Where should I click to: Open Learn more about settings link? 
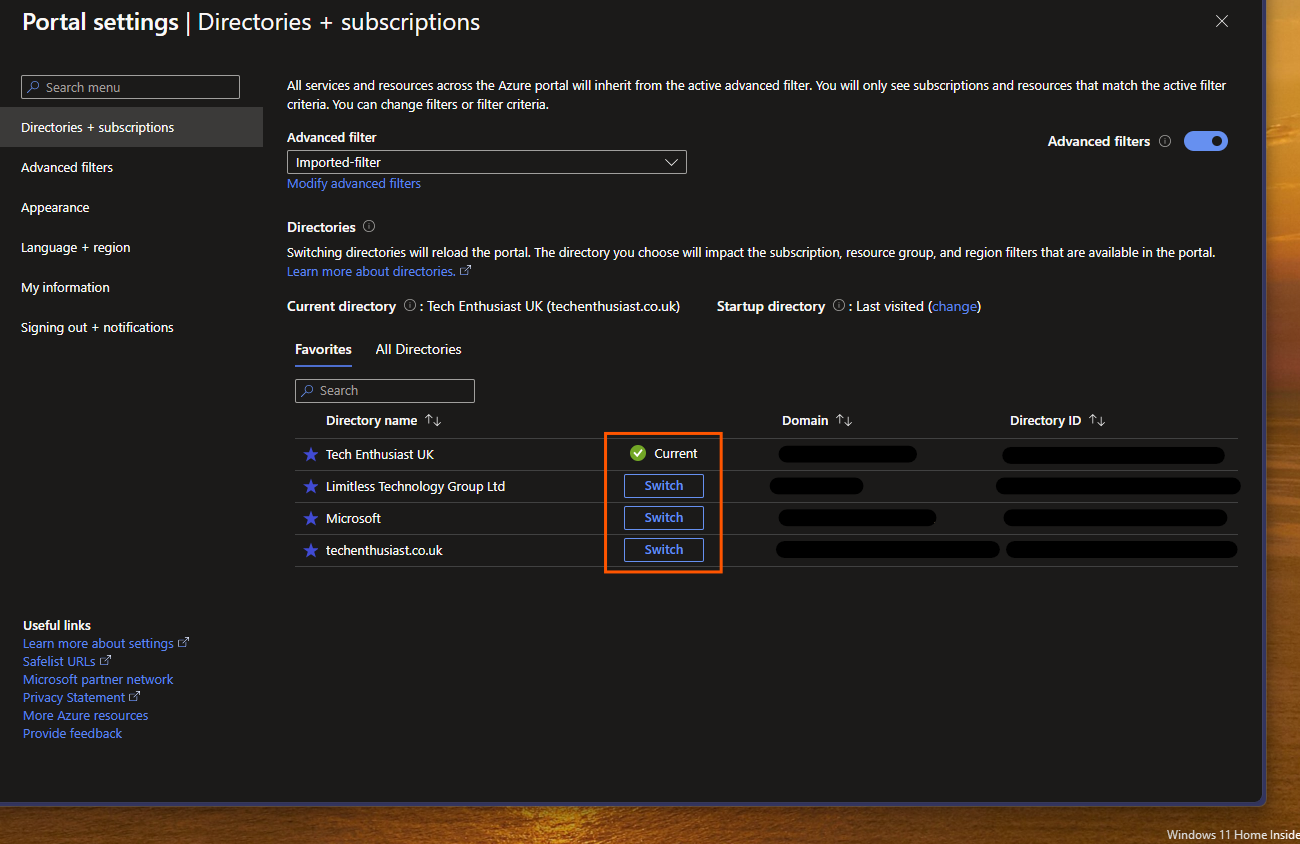click(106, 644)
